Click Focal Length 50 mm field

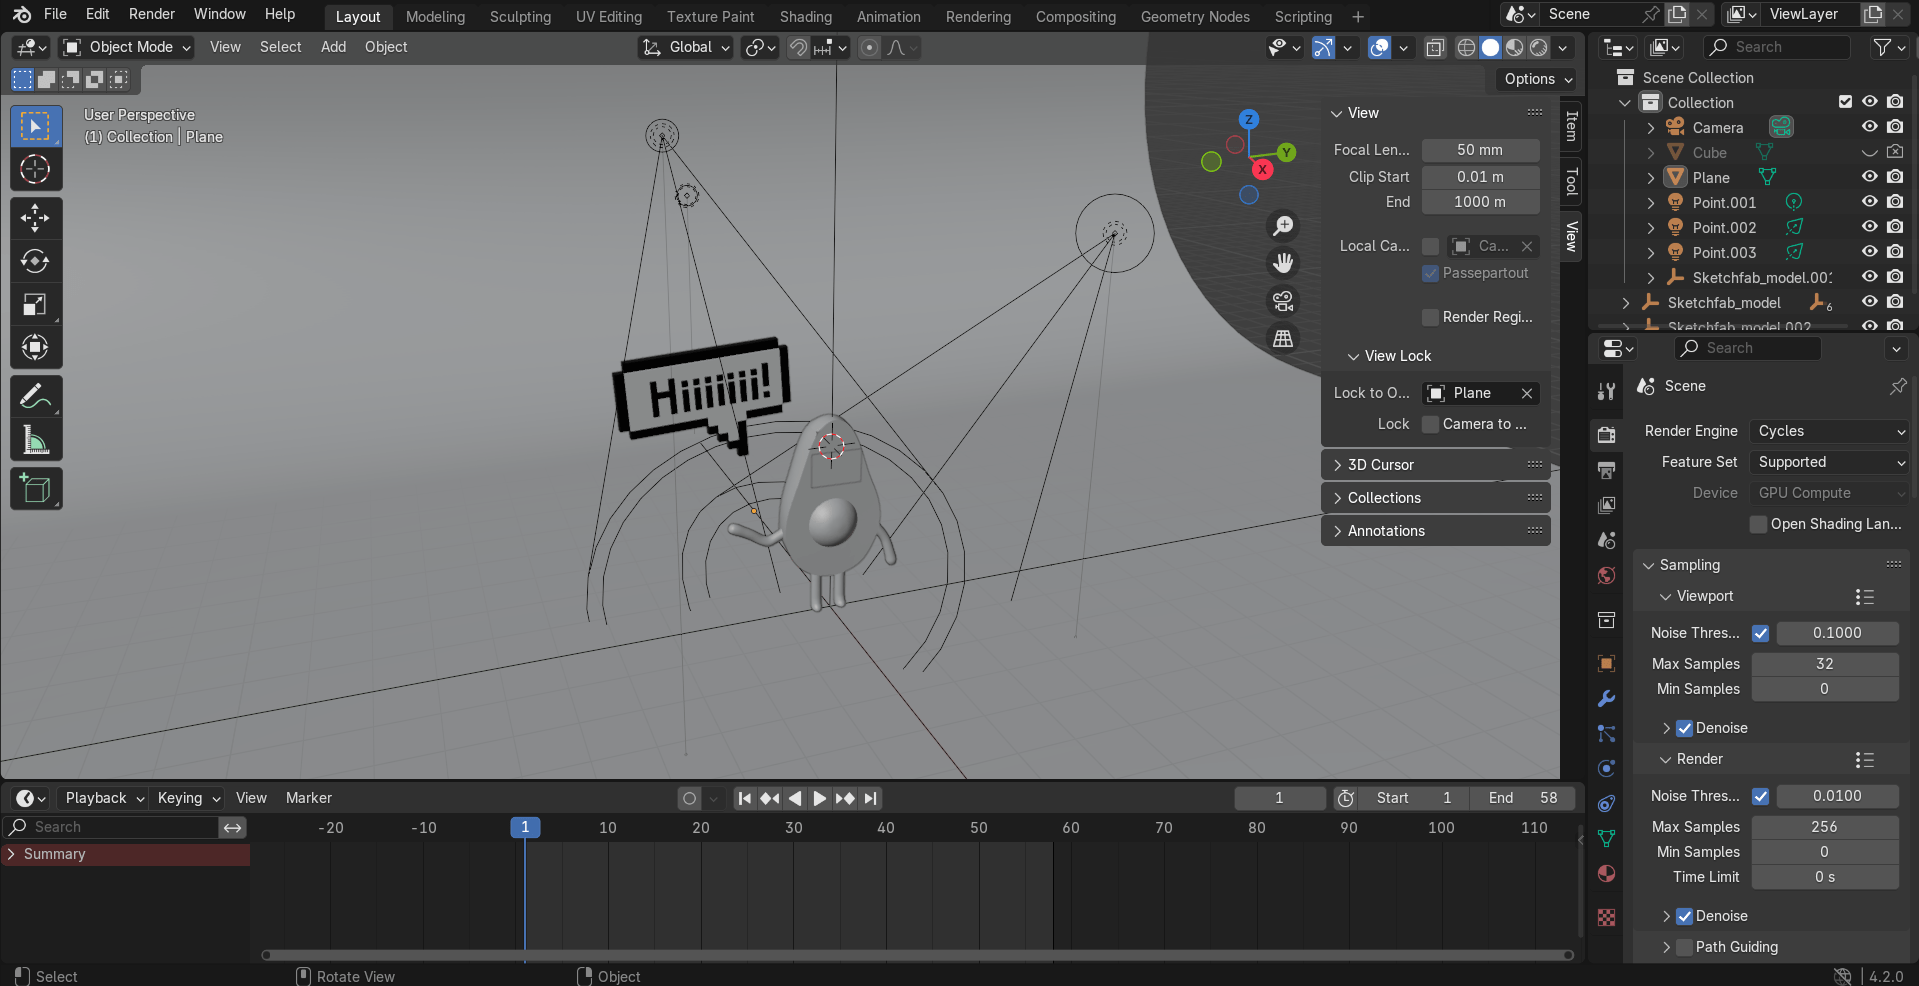(x=1480, y=150)
